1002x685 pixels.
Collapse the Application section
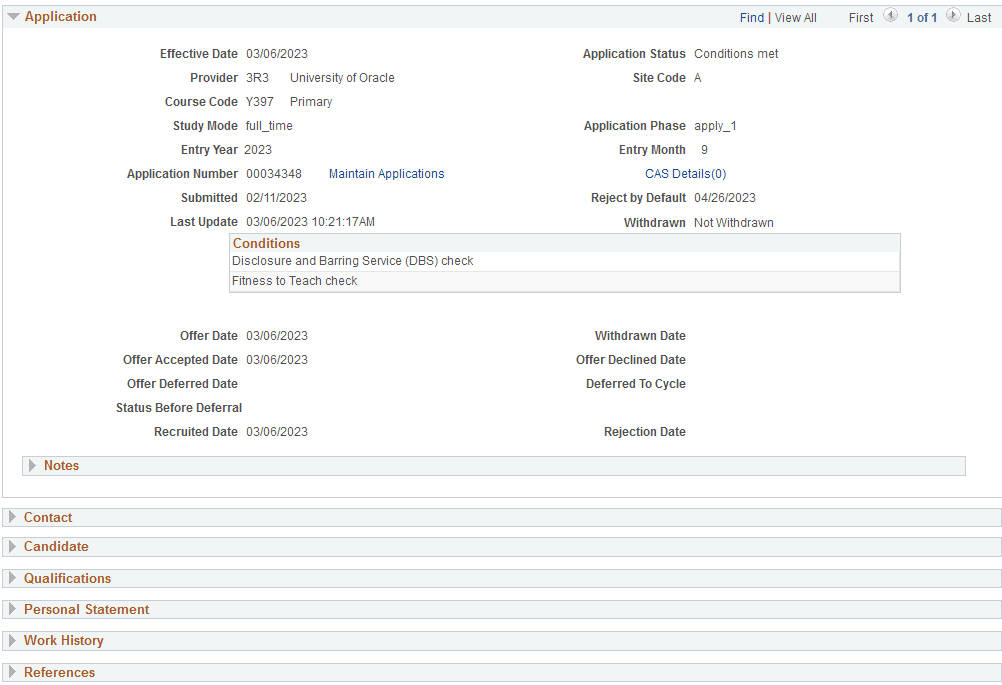[x=13, y=17]
